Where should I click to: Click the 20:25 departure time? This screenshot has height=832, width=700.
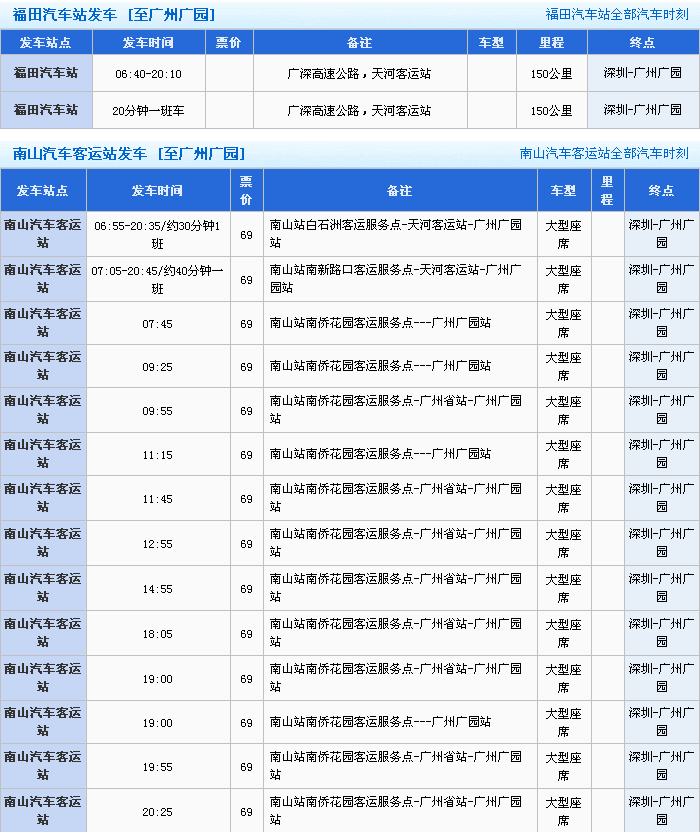[158, 812]
